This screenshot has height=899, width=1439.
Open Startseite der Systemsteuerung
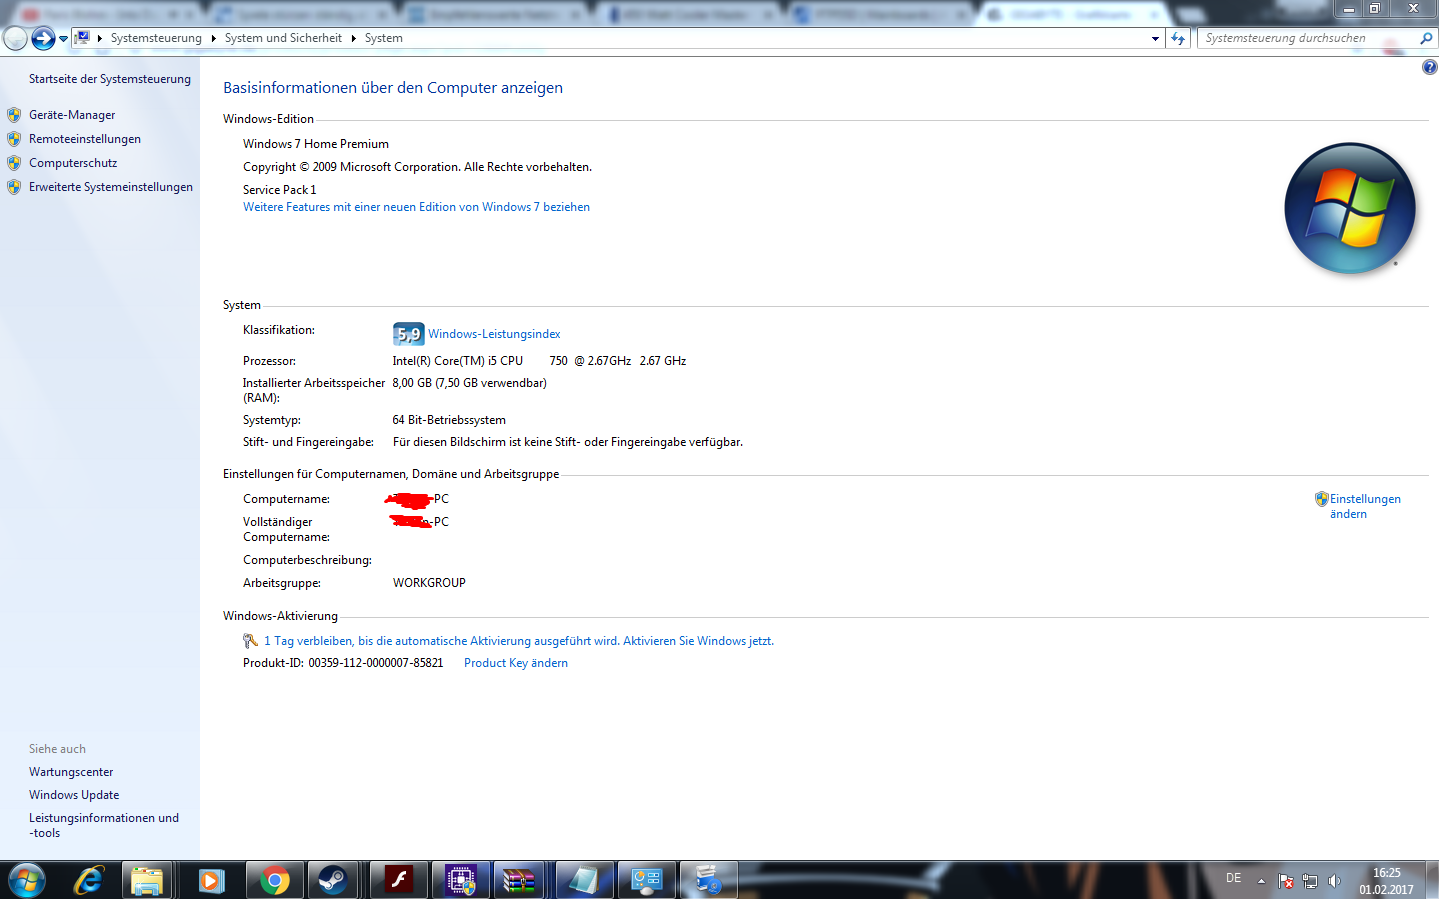tap(110, 79)
